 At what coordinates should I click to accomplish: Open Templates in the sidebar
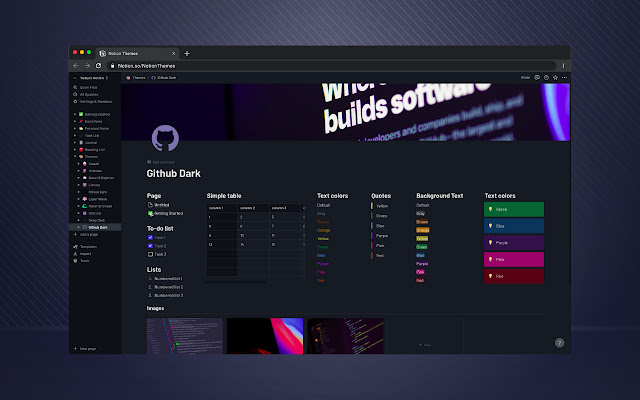point(88,246)
